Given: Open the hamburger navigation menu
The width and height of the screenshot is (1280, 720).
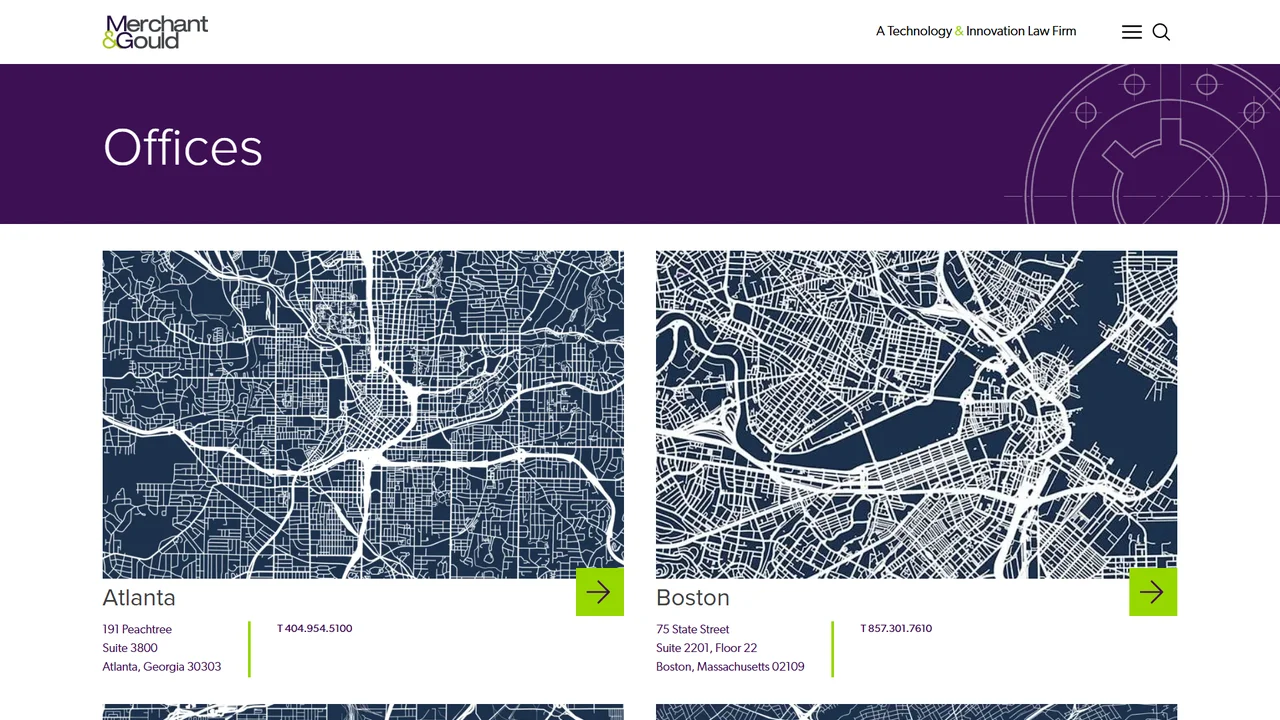Looking at the screenshot, I should click(x=1132, y=32).
